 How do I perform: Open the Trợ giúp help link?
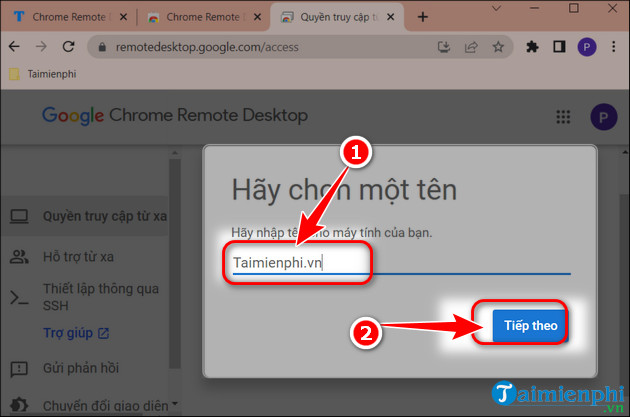[x=76, y=333]
